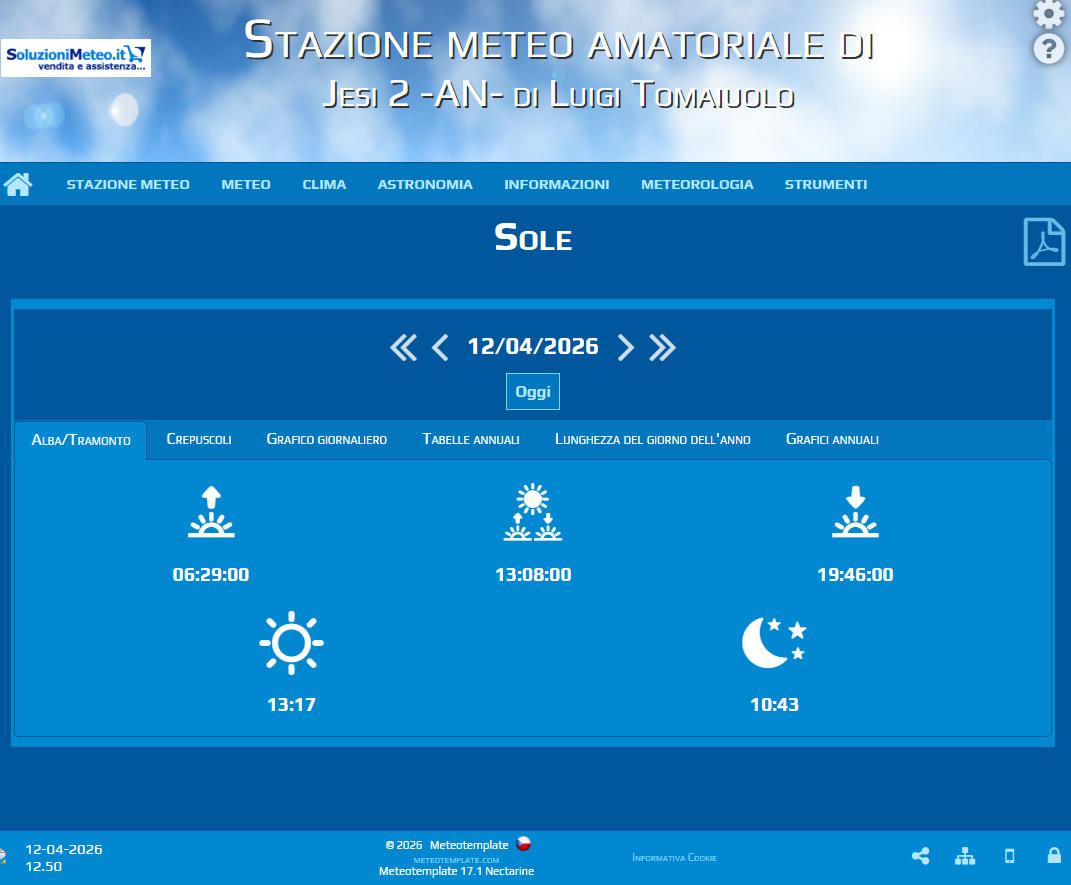The height and width of the screenshot is (885, 1071).
Task: Go to previous day single arrow
Action: click(x=440, y=347)
